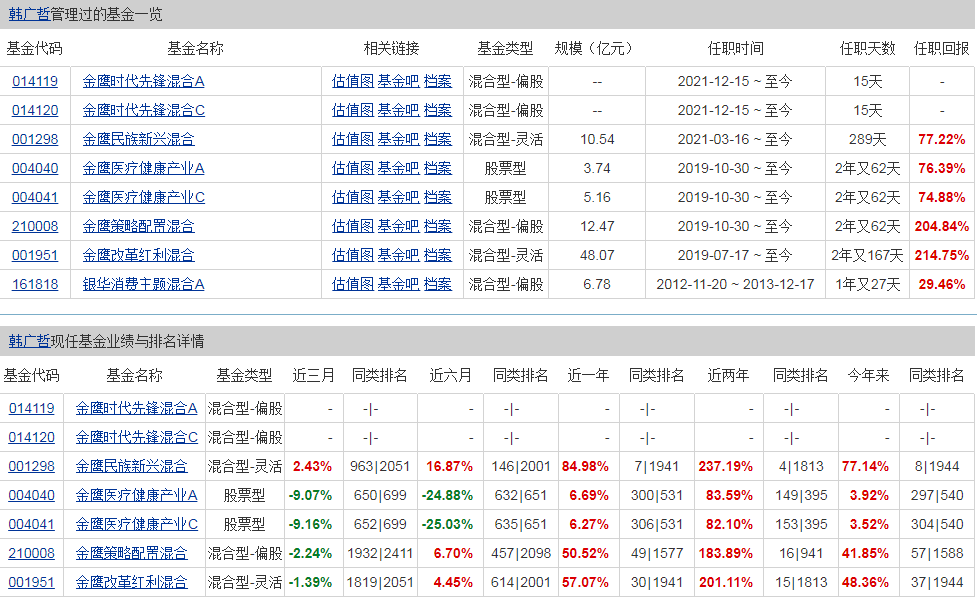
Task: Open 基金吧 for fund 210008
Action: pos(399,226)
